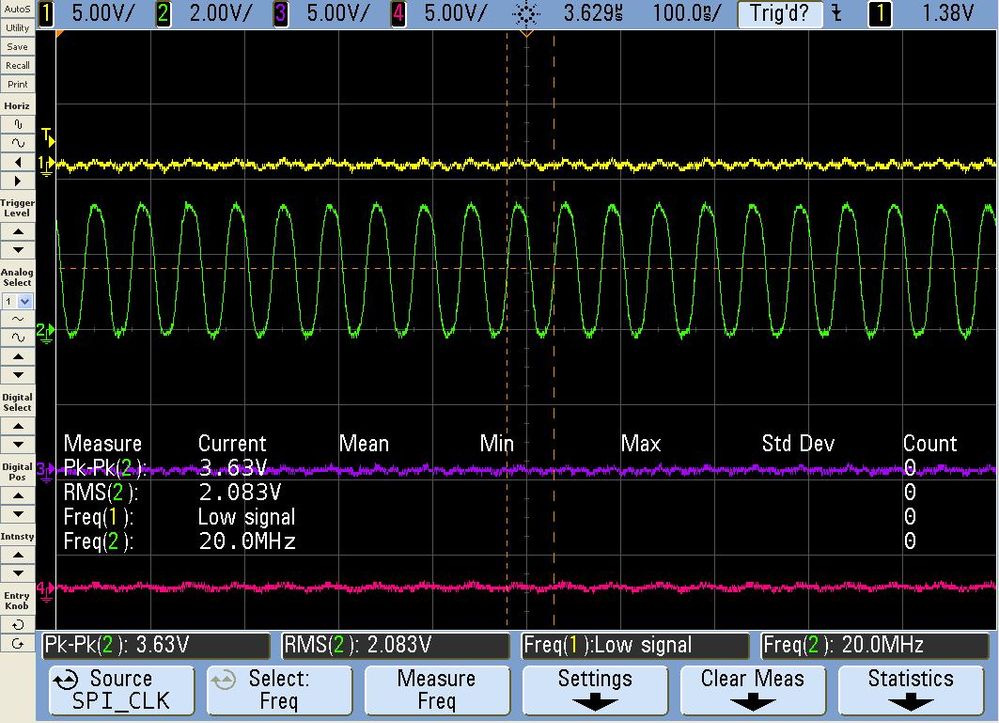The width and height of the screenshot is (999, 723).
Task: Toggle channel 1 yellow badge in top bar
Action: 46,13
